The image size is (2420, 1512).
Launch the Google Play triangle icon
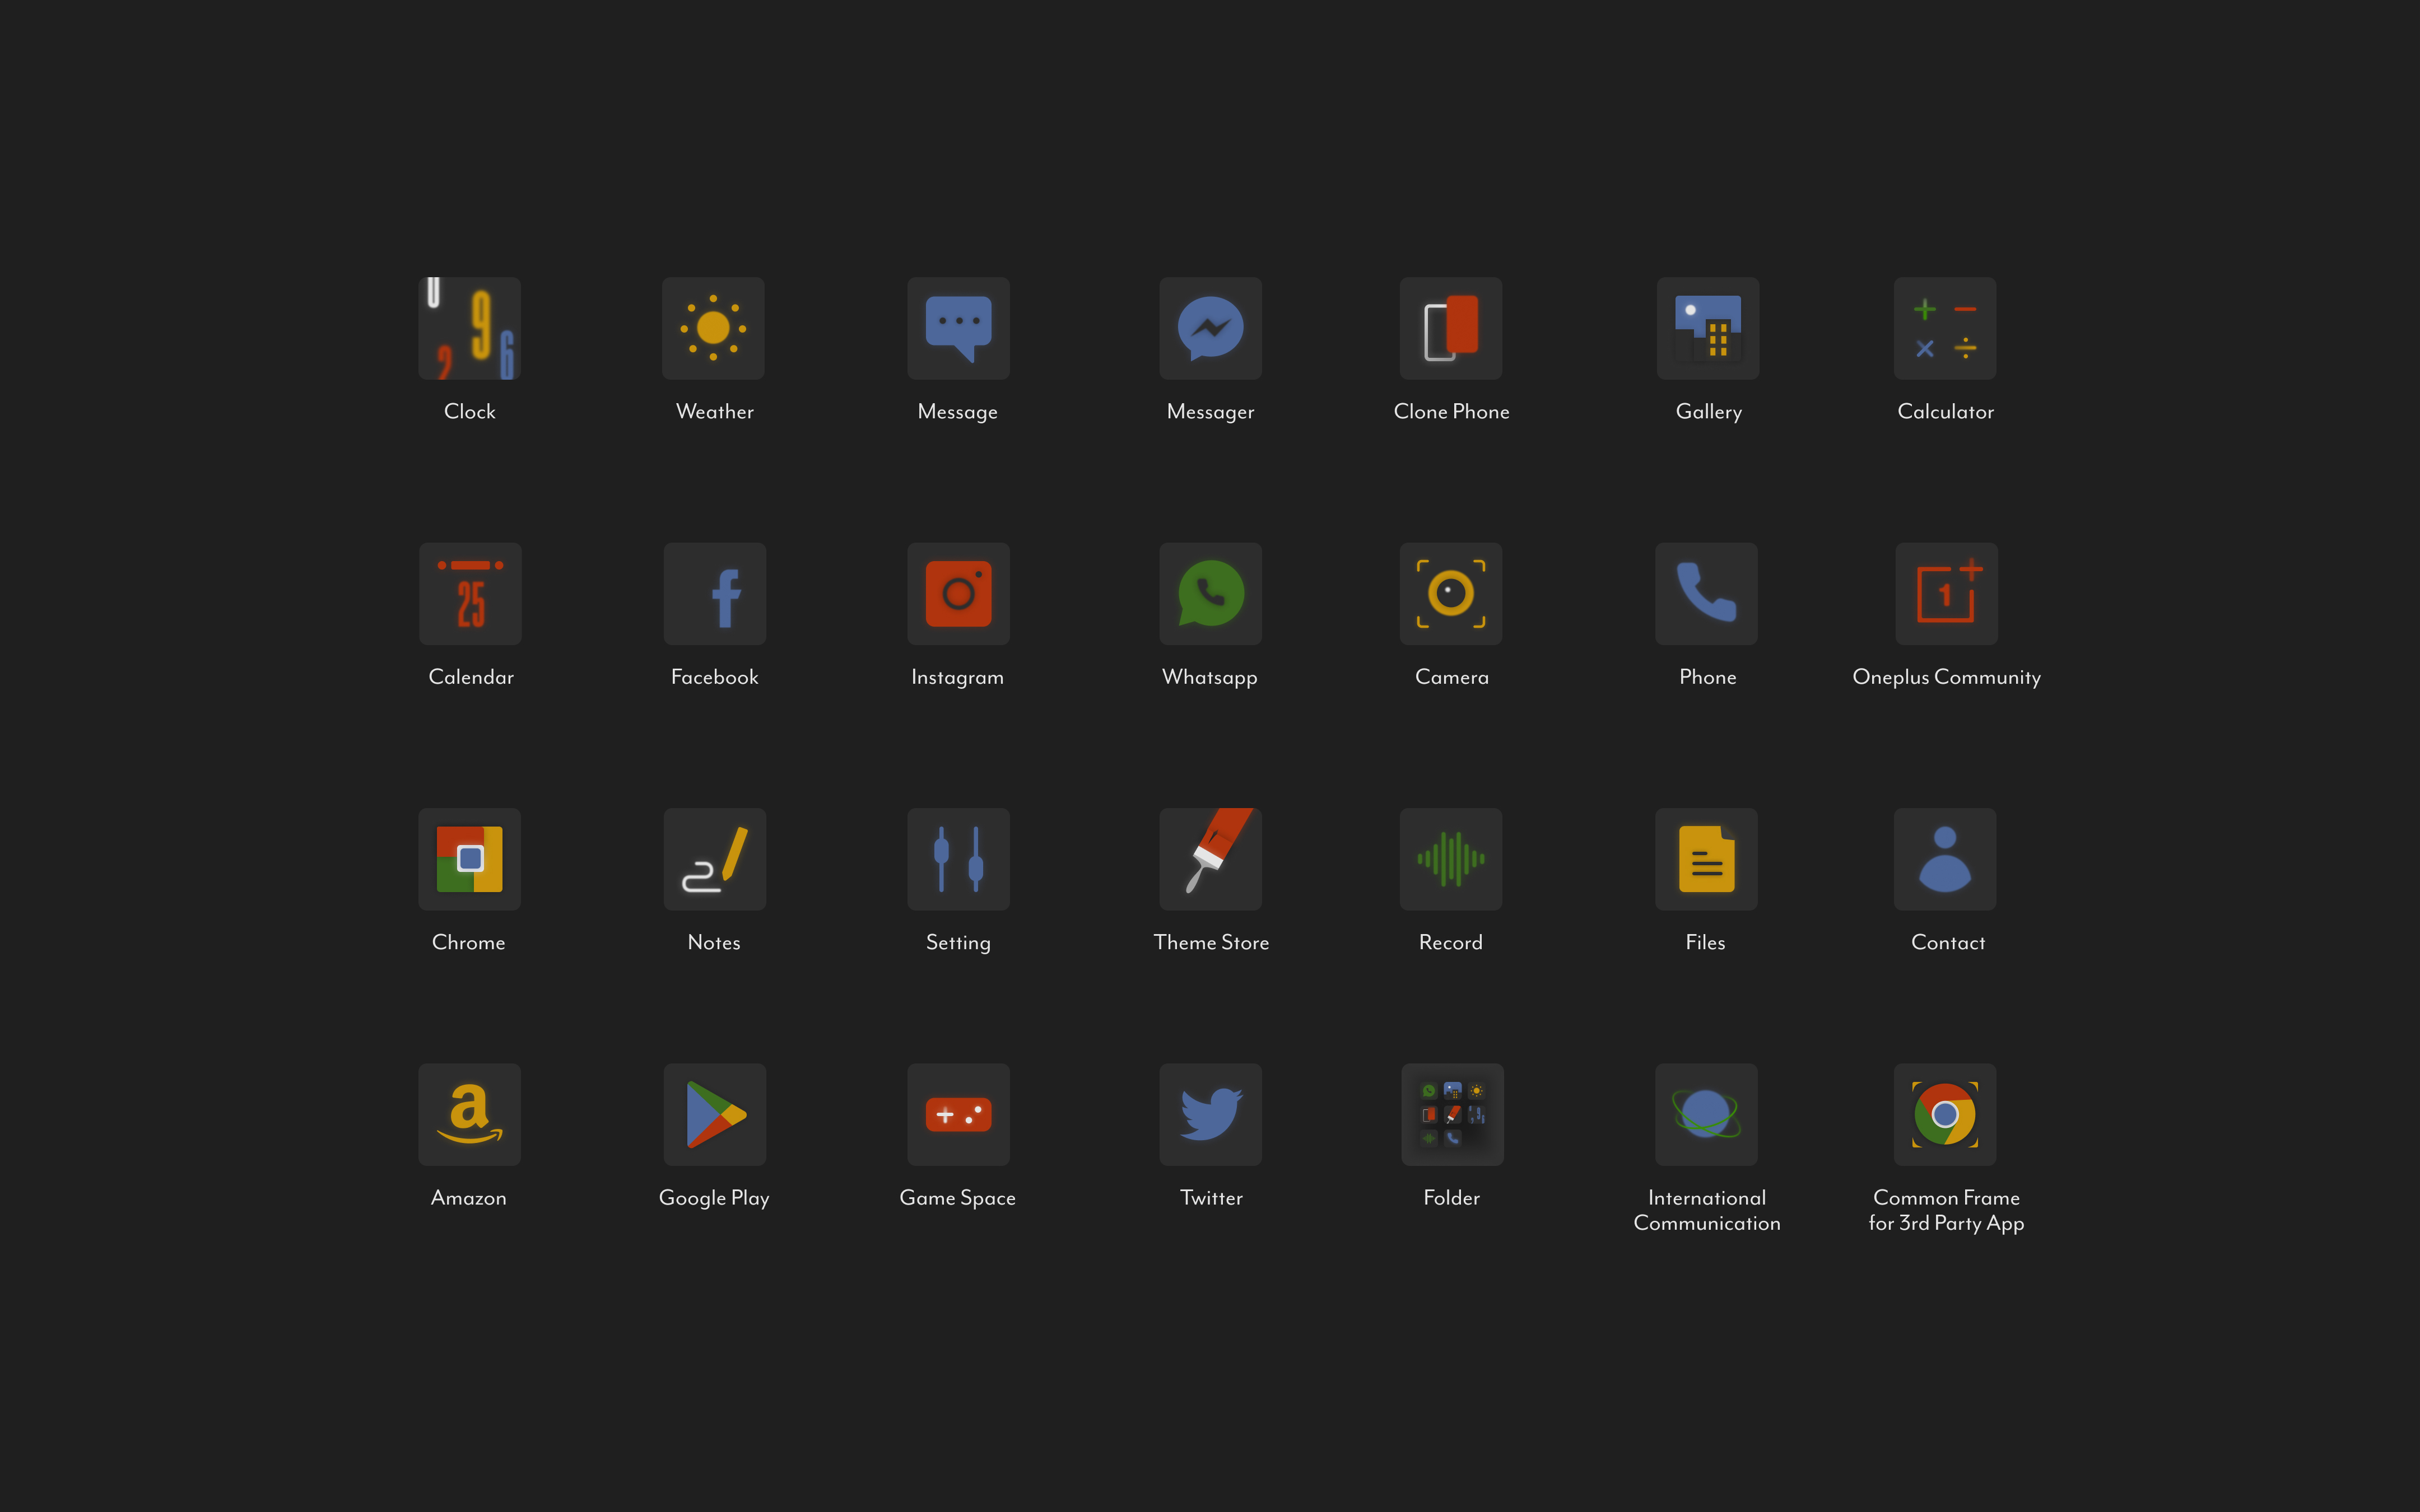tap(715, 1114)
